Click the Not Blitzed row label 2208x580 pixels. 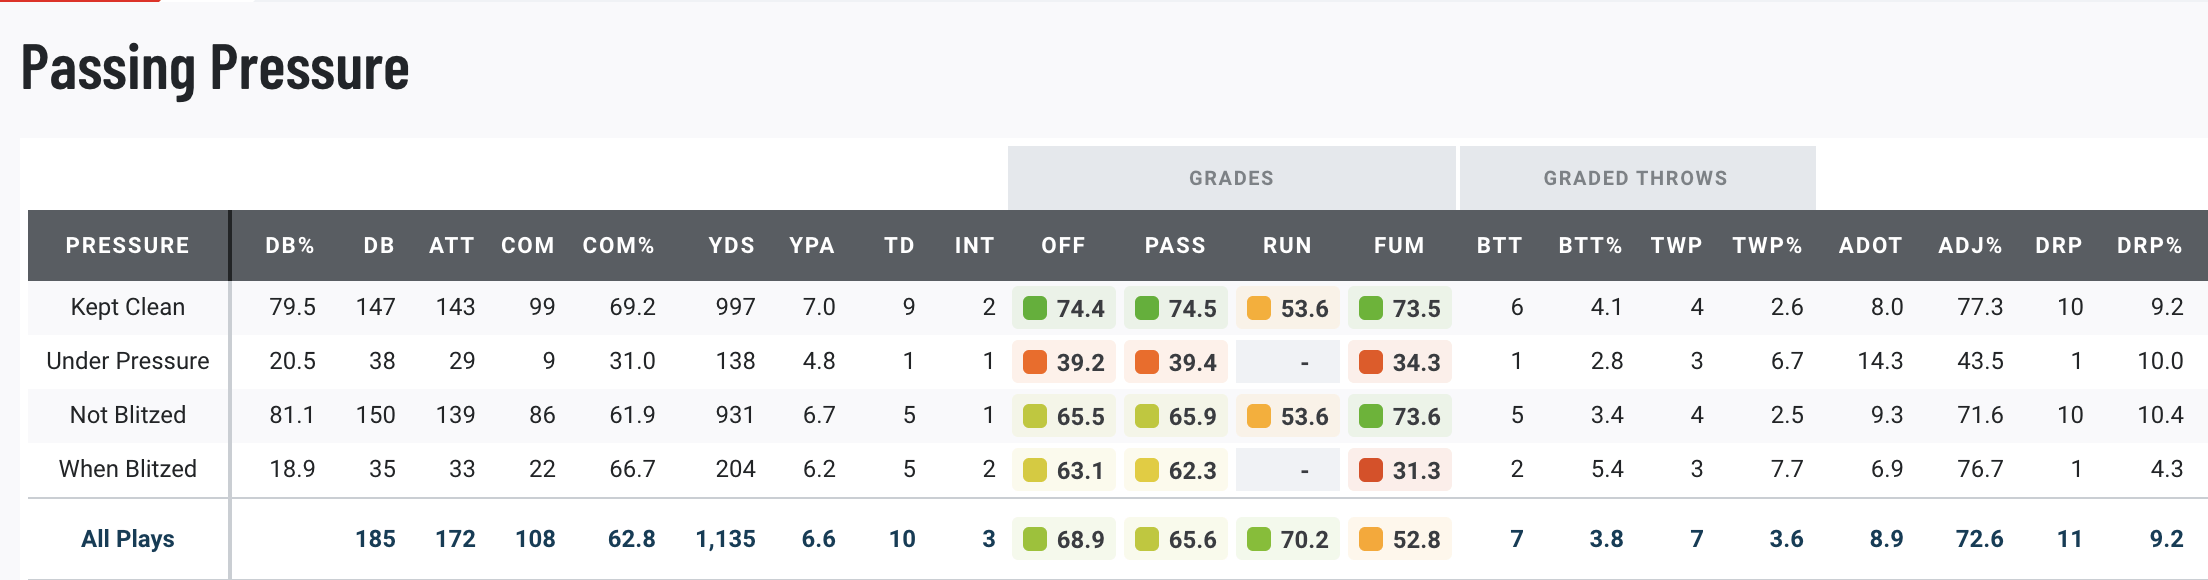pyautogui.click(x=128, y=415)
